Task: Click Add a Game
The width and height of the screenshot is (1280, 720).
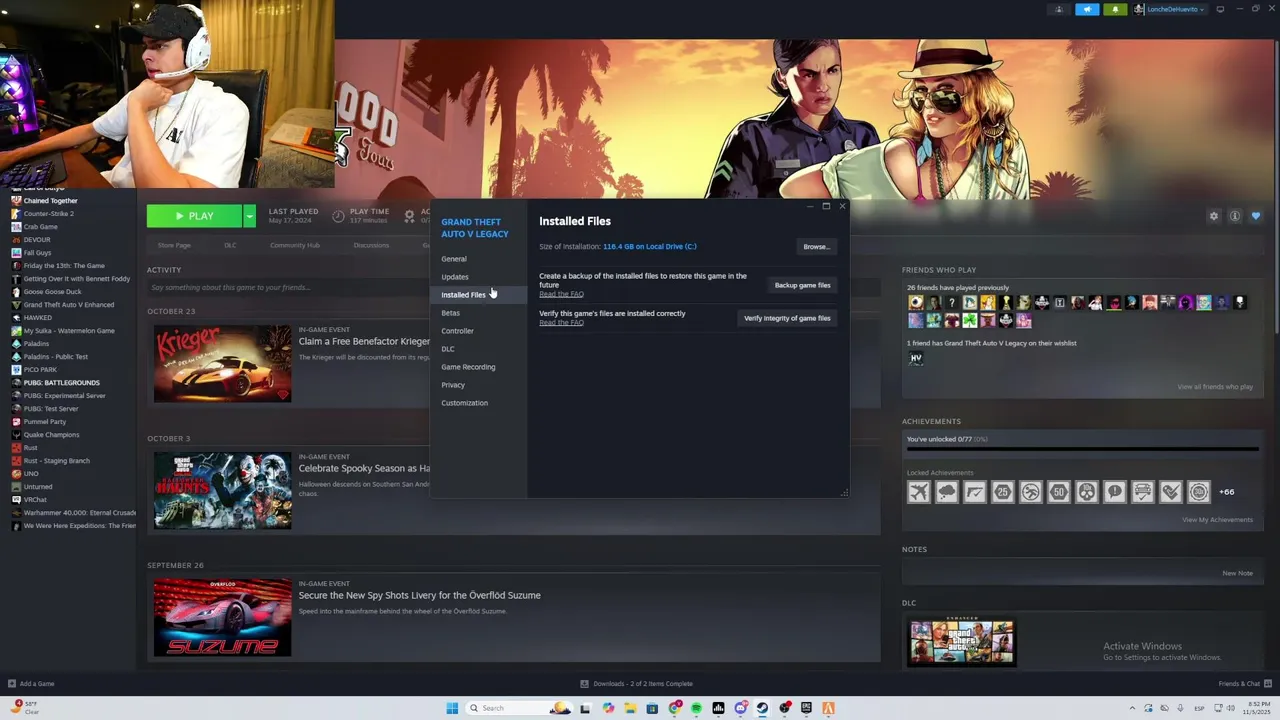Action: click(31, 684)
